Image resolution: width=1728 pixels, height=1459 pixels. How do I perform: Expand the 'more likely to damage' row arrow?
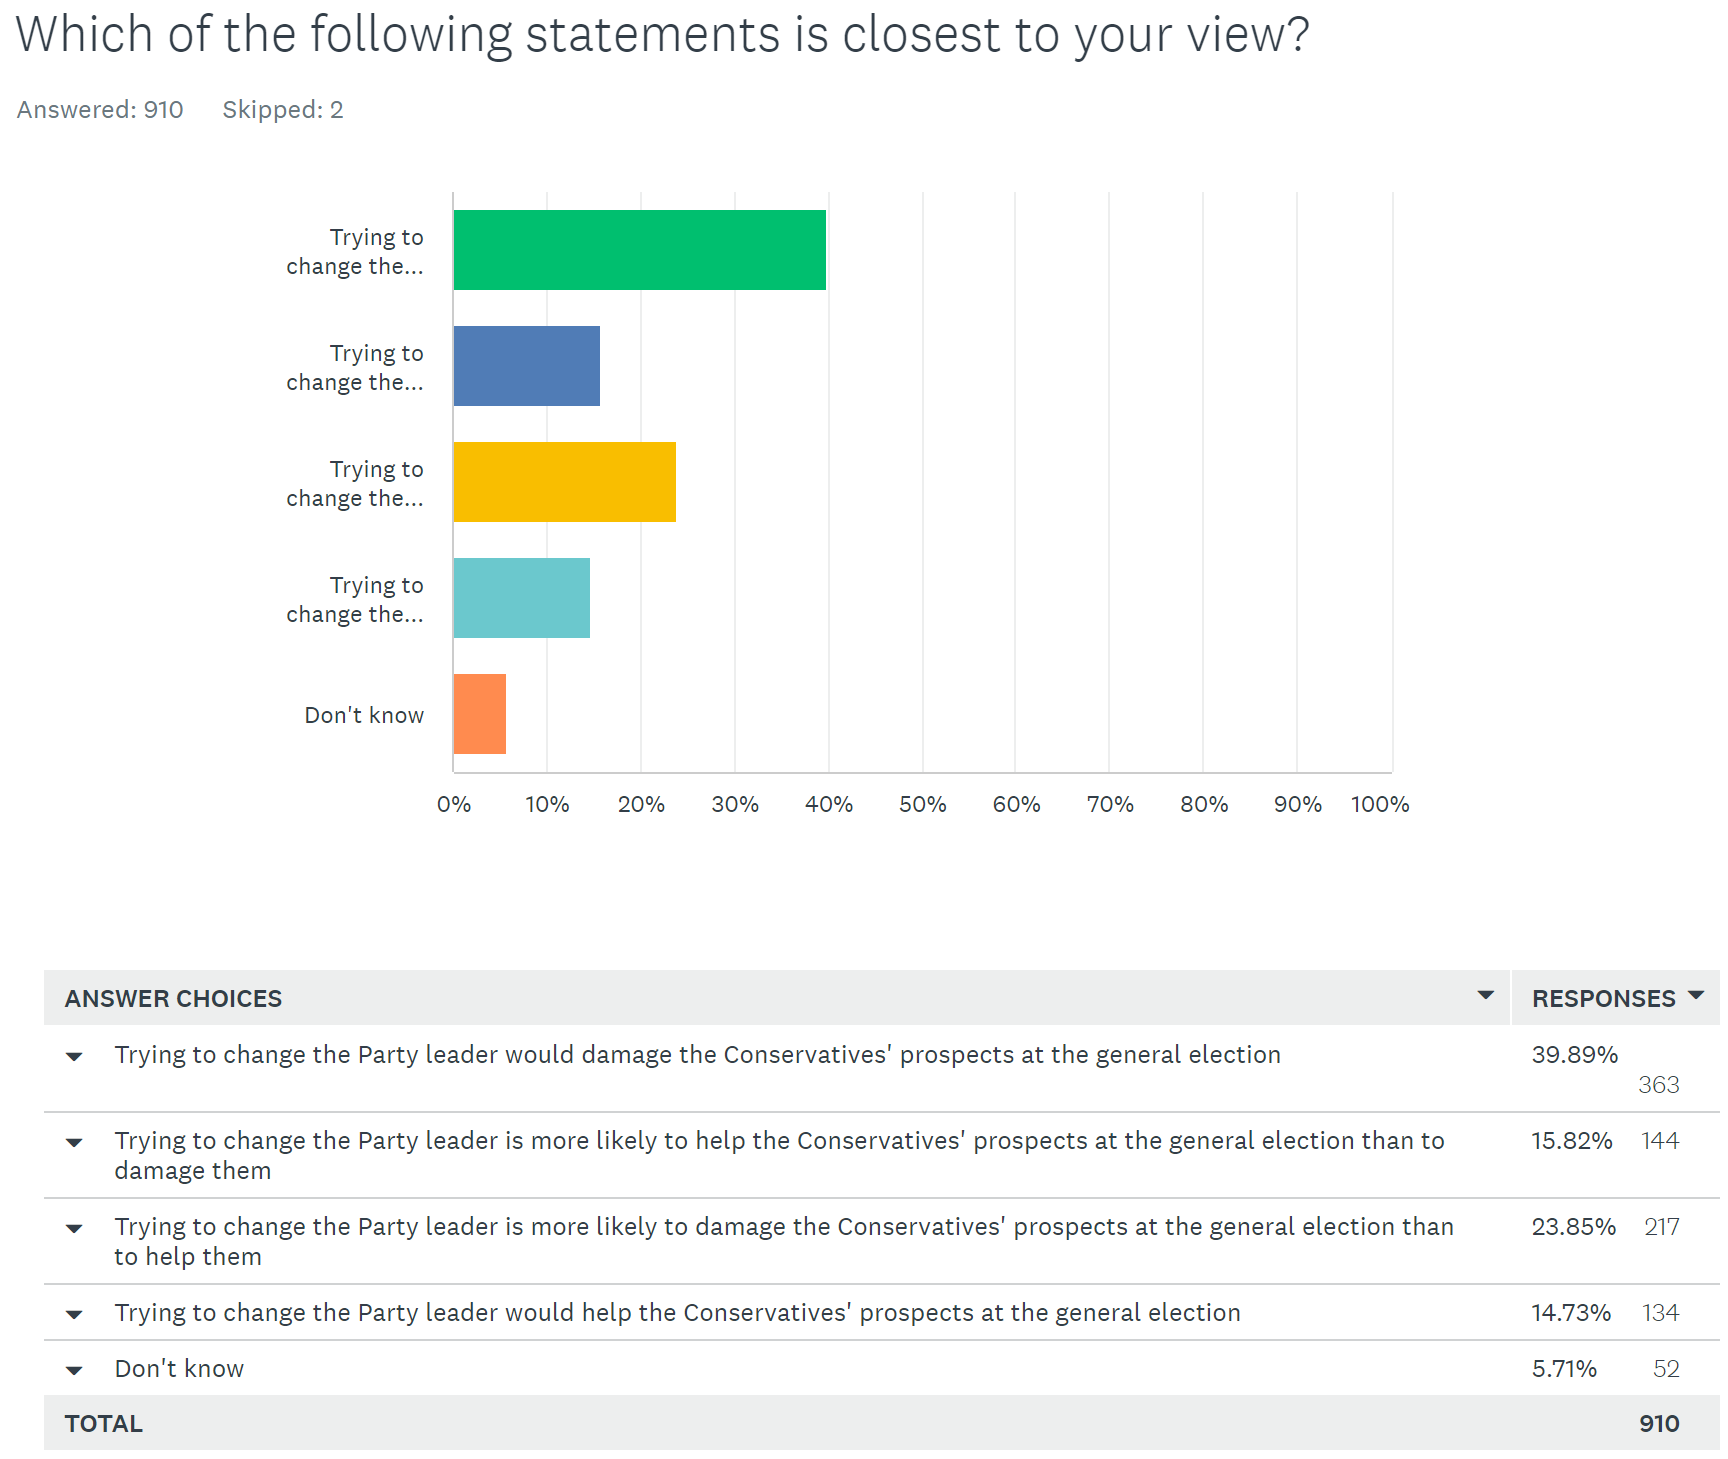[74, 1228]
